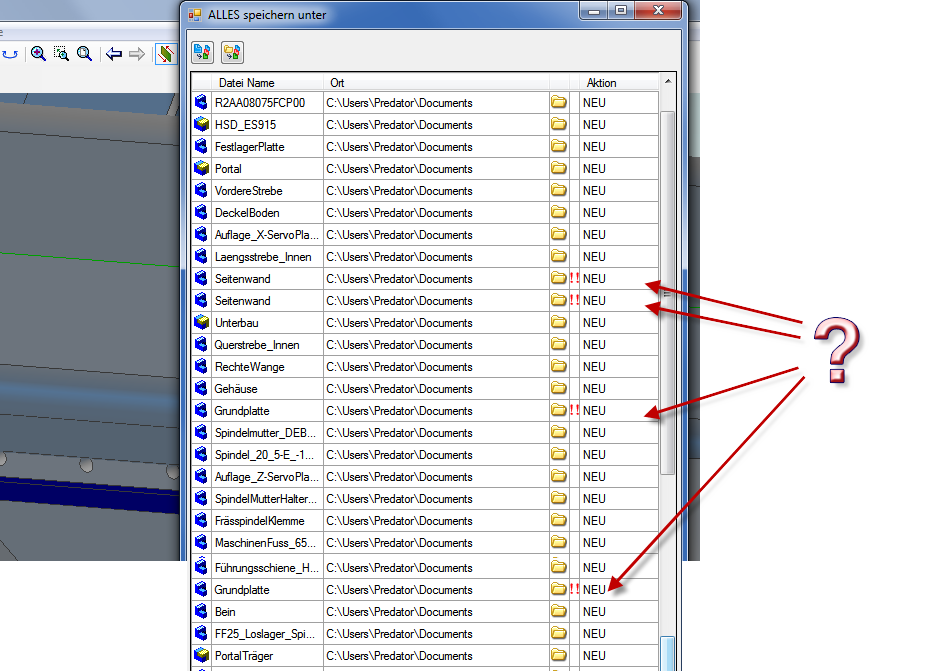The image size is (939, 671).
Task: Select file name Spindelmutter_DEB...
Action: coord(265,433)
